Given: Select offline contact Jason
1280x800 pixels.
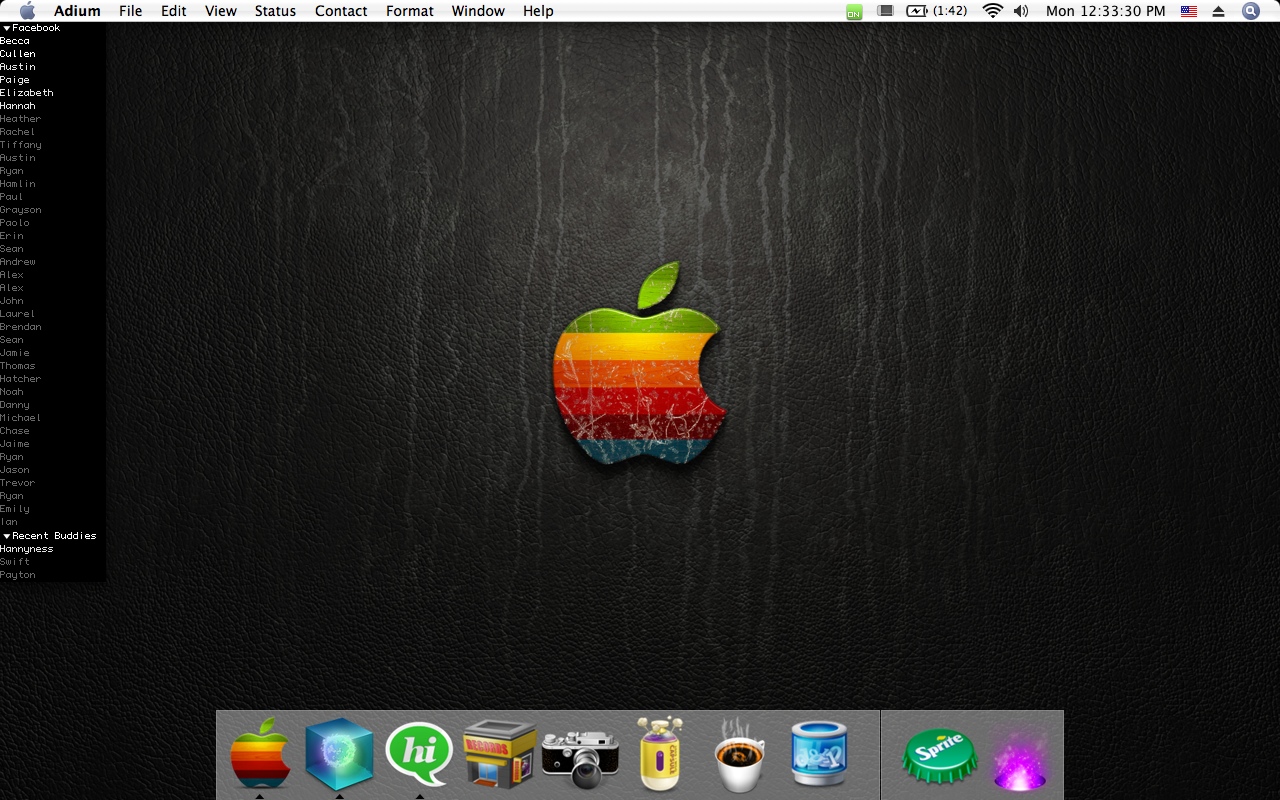Looking at the screenshot, I should tap(15, 470).
